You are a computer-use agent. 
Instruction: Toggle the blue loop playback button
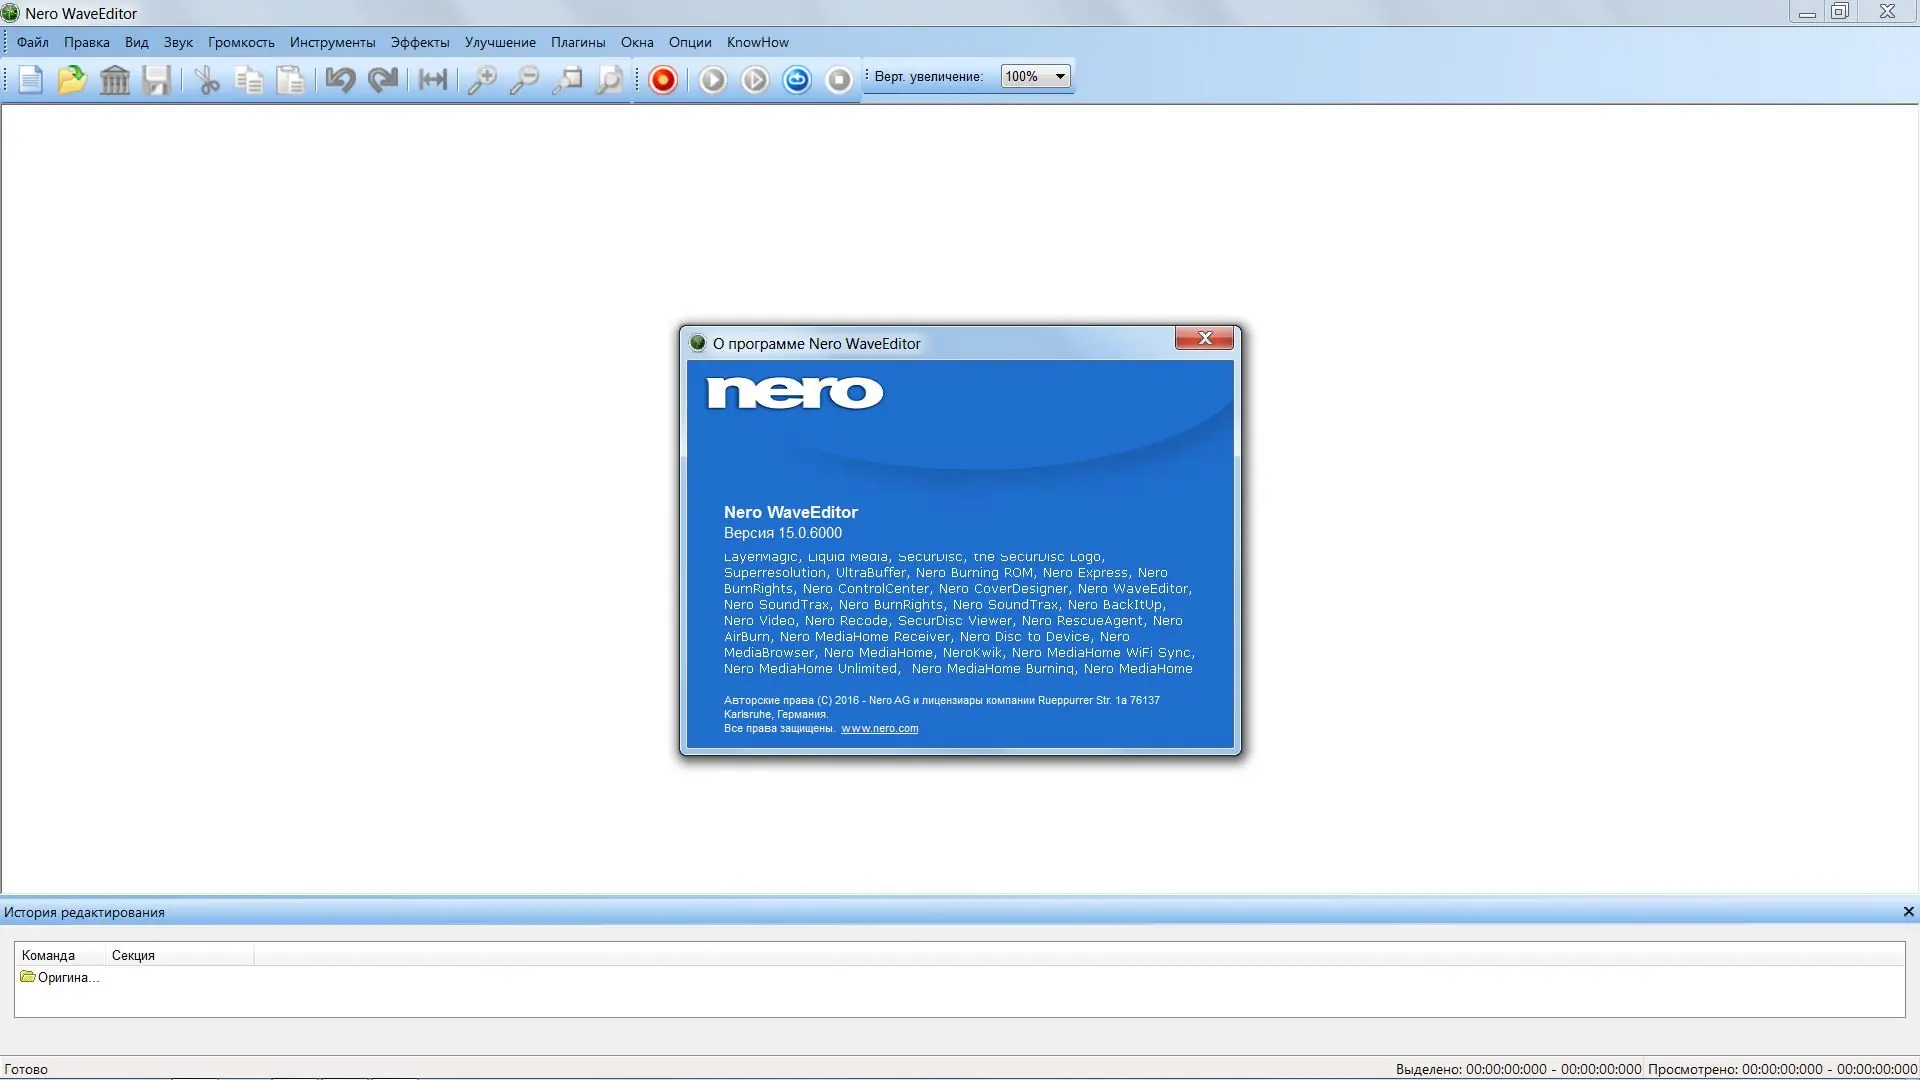pos(797,80)
